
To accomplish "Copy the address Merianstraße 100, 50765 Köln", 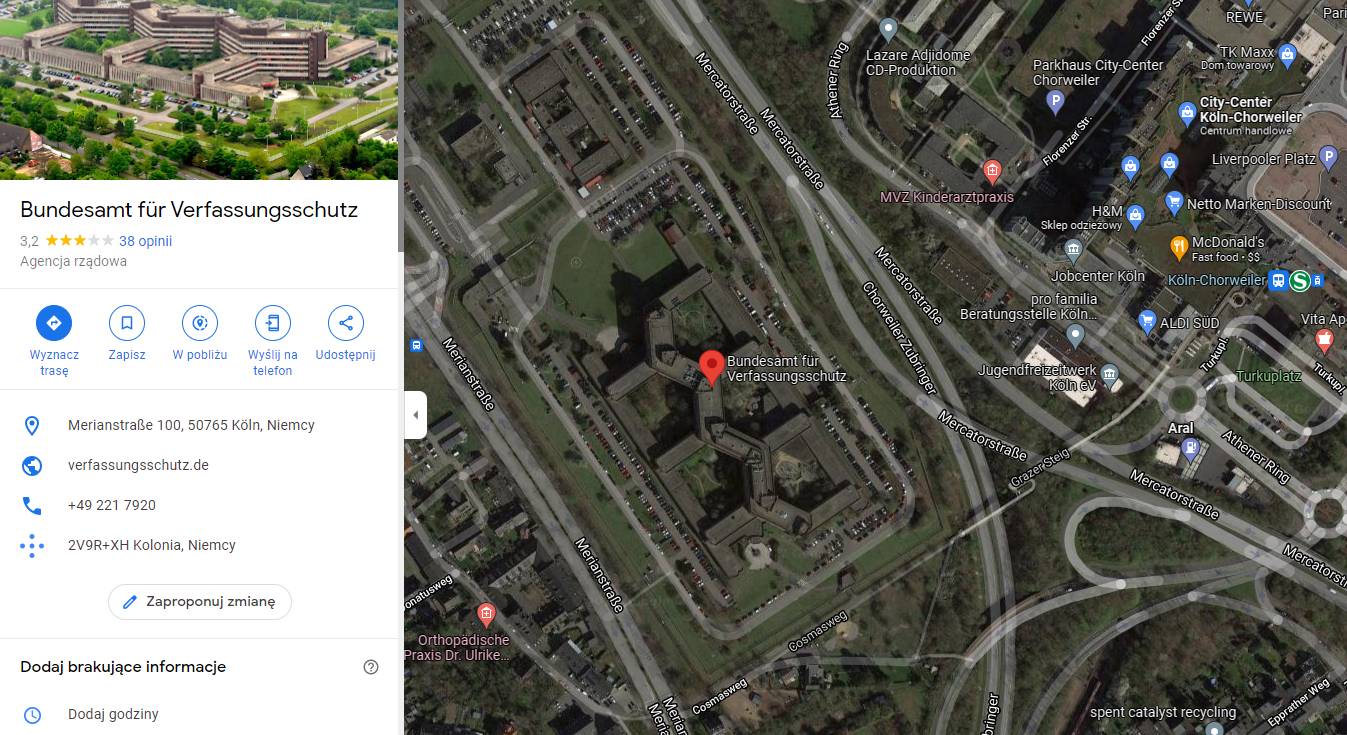I will coord(191,425).
